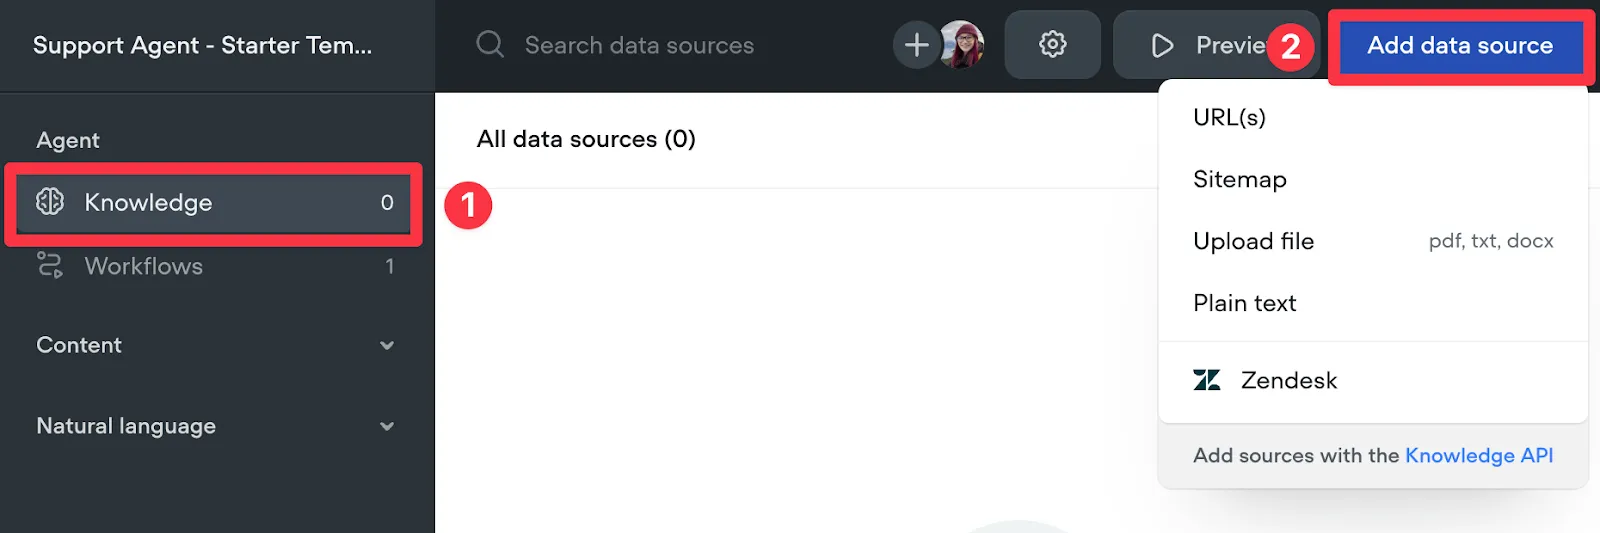The height and width of the screenshot is (533, 1600).
Task: Choose Plain text data source option
Action: [x=1373, y=303]
